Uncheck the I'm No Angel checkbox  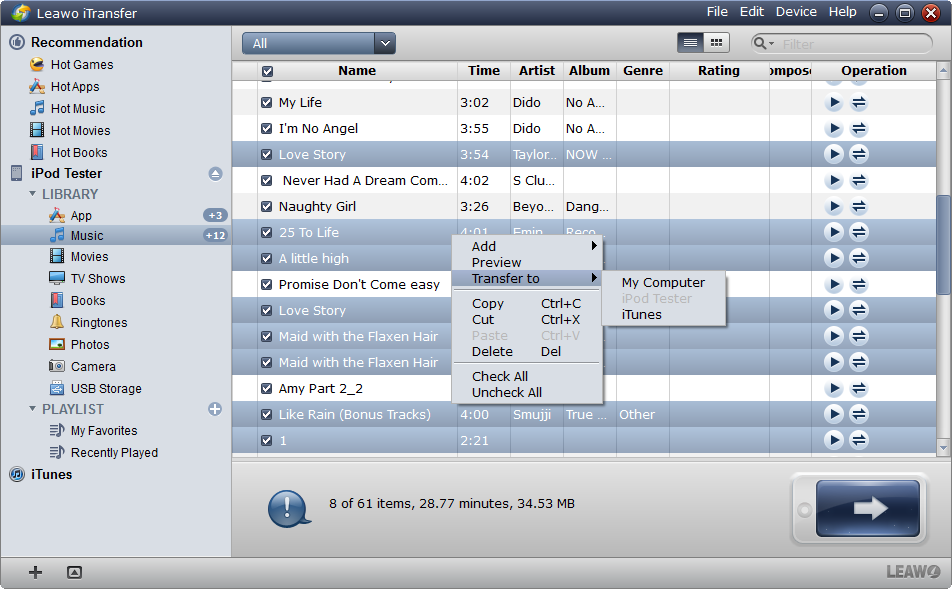266,129
